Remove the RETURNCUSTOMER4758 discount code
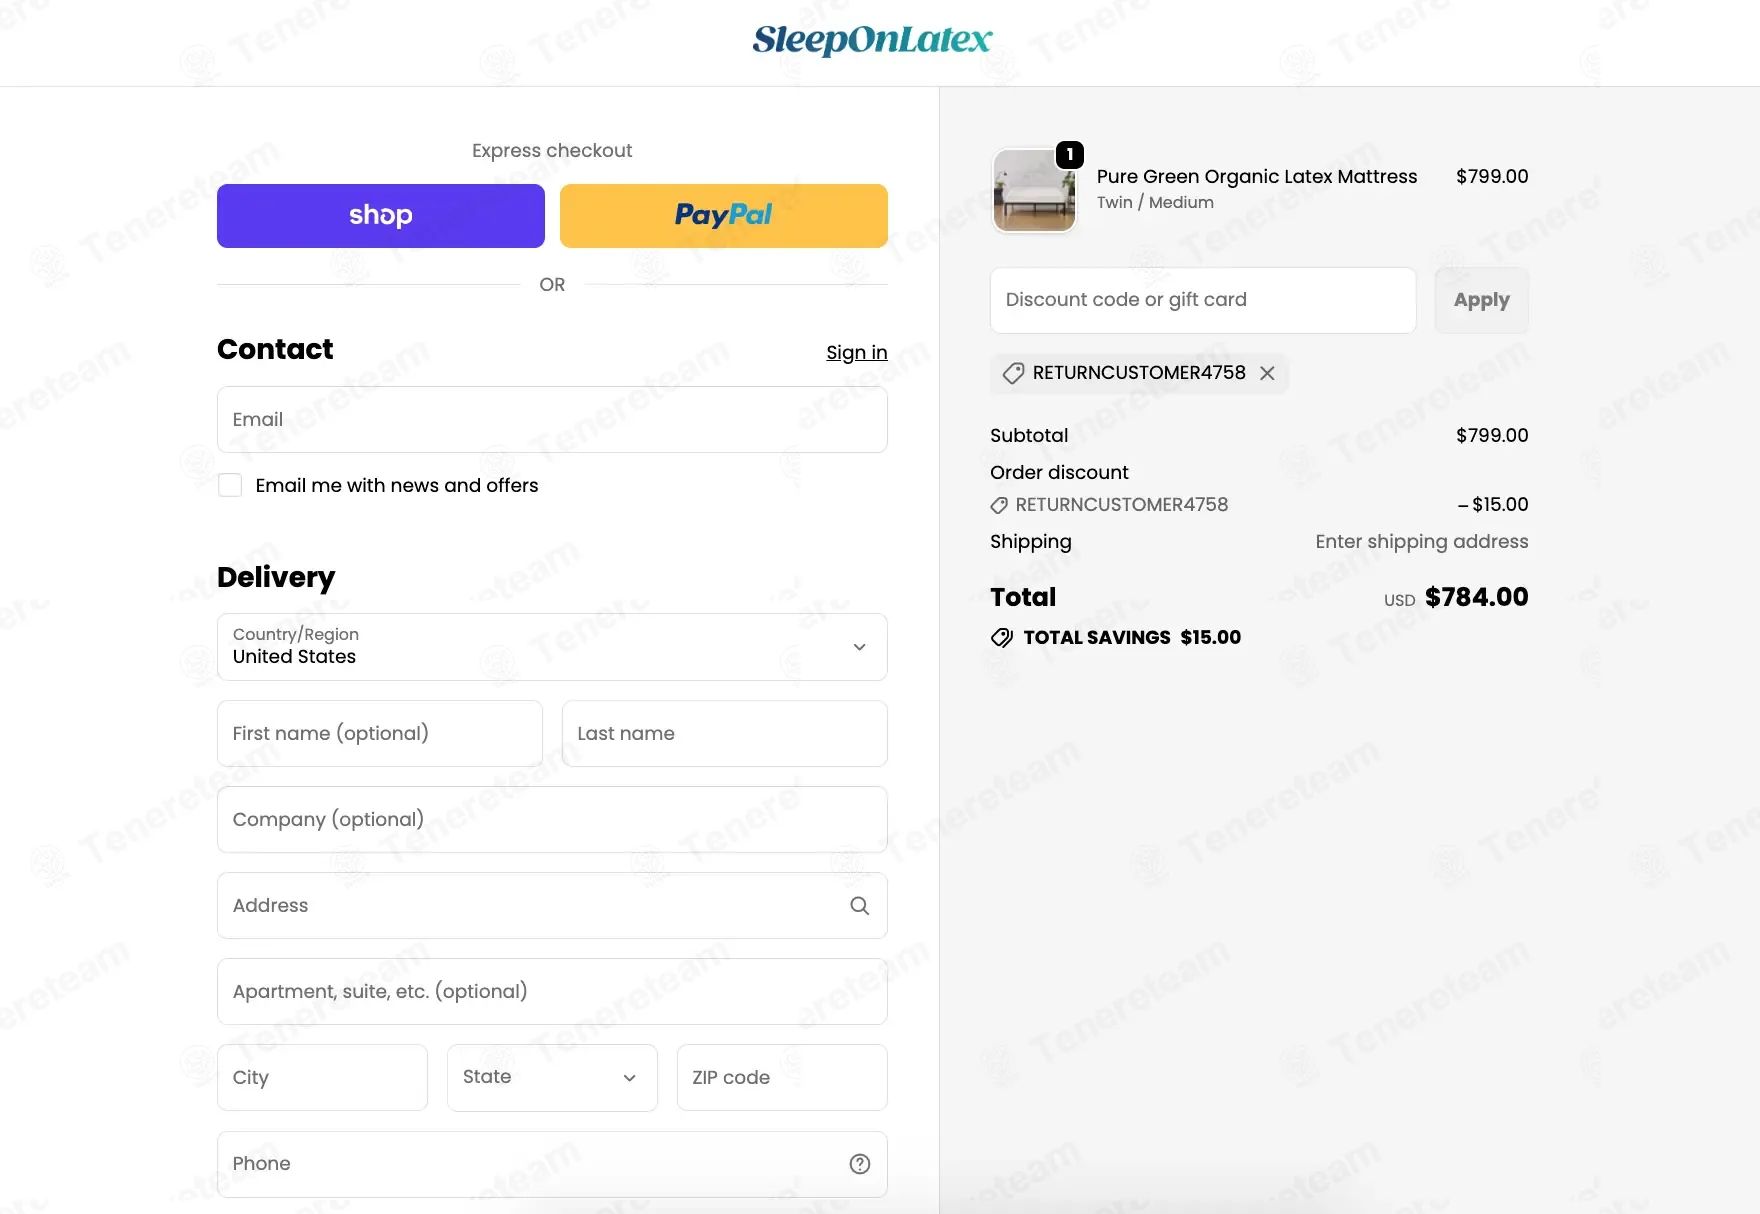This screenshot has height=1214, width=1760. coord(1267,373)
